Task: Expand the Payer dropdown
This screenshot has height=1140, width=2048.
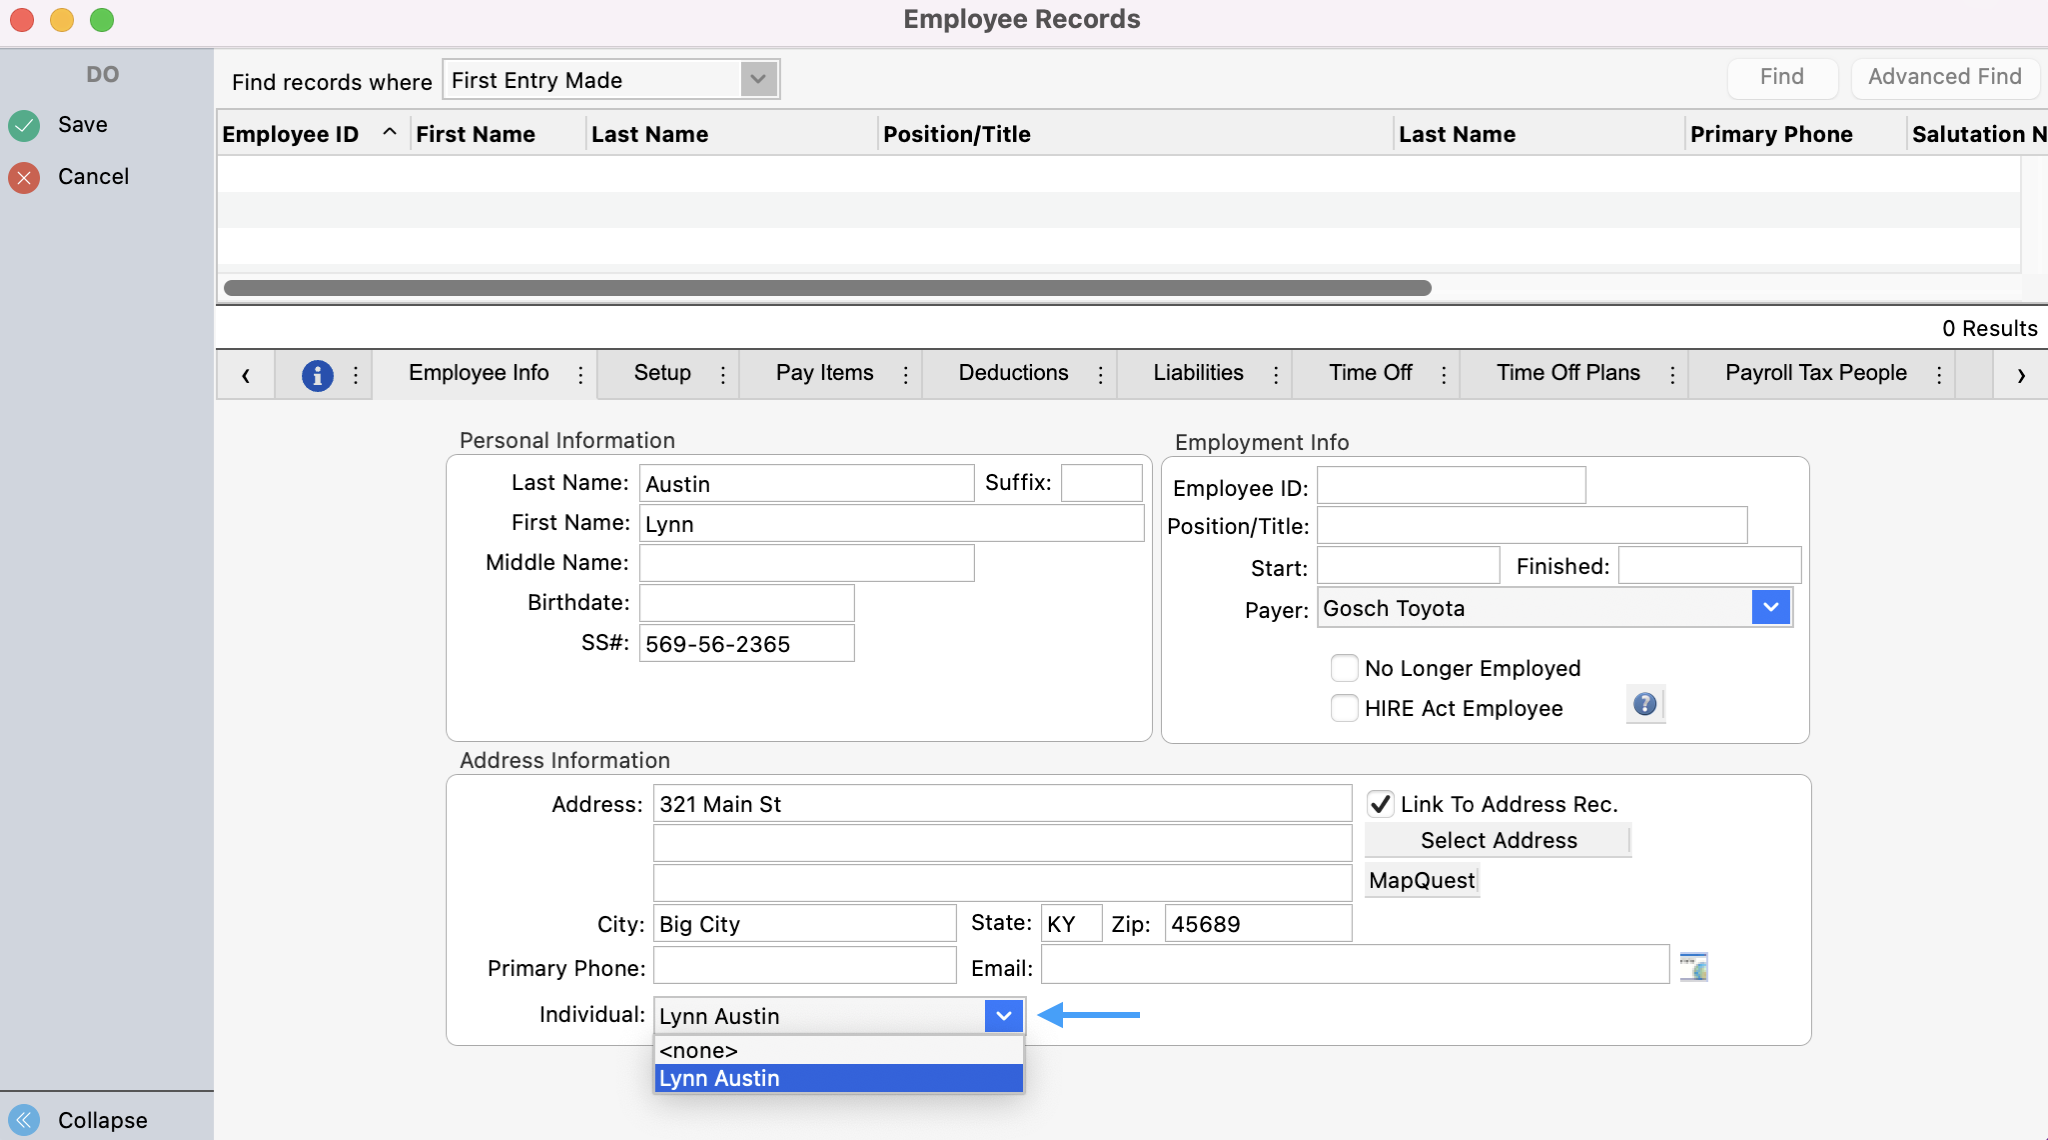Action: (1770, 607)
